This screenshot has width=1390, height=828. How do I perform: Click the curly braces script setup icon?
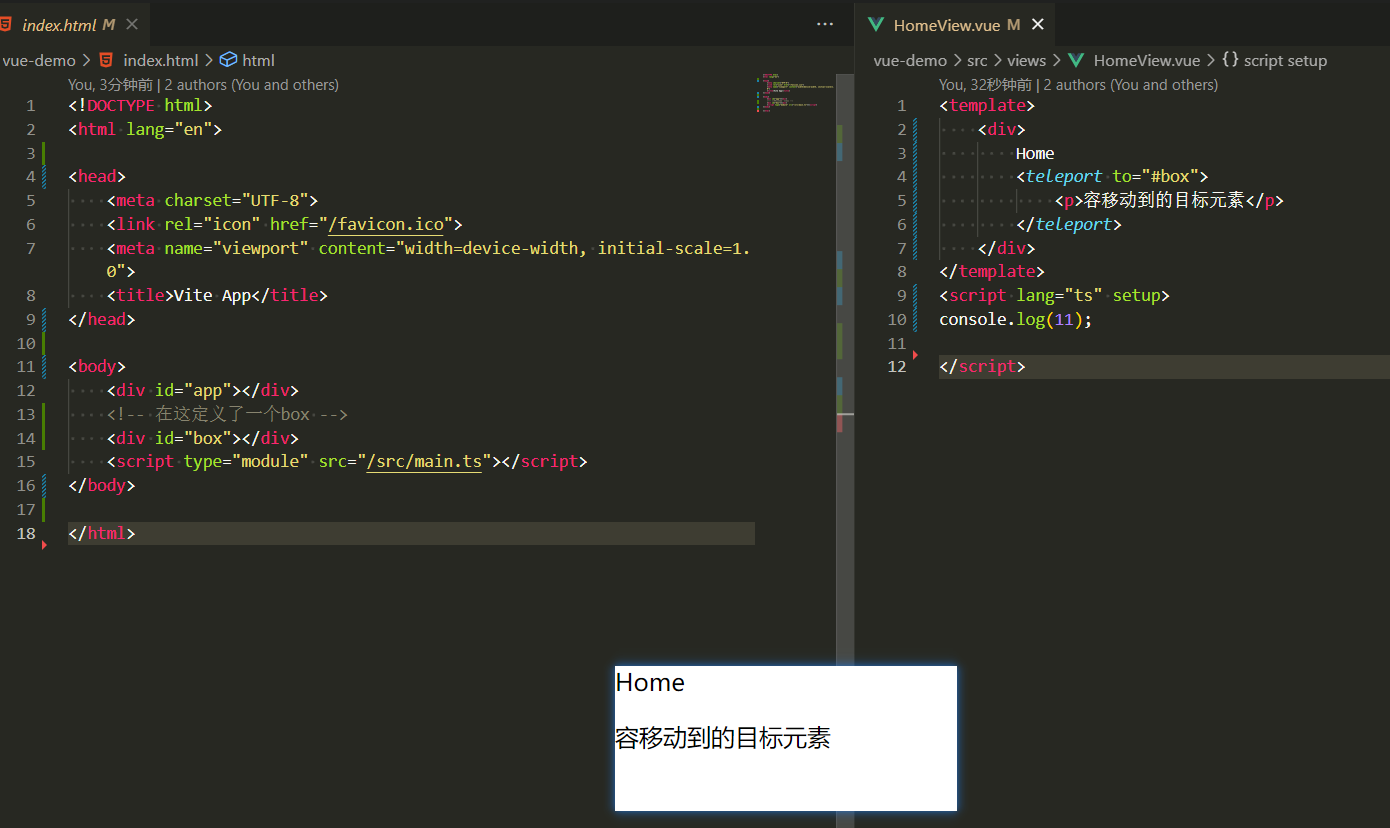(1230, 60)
